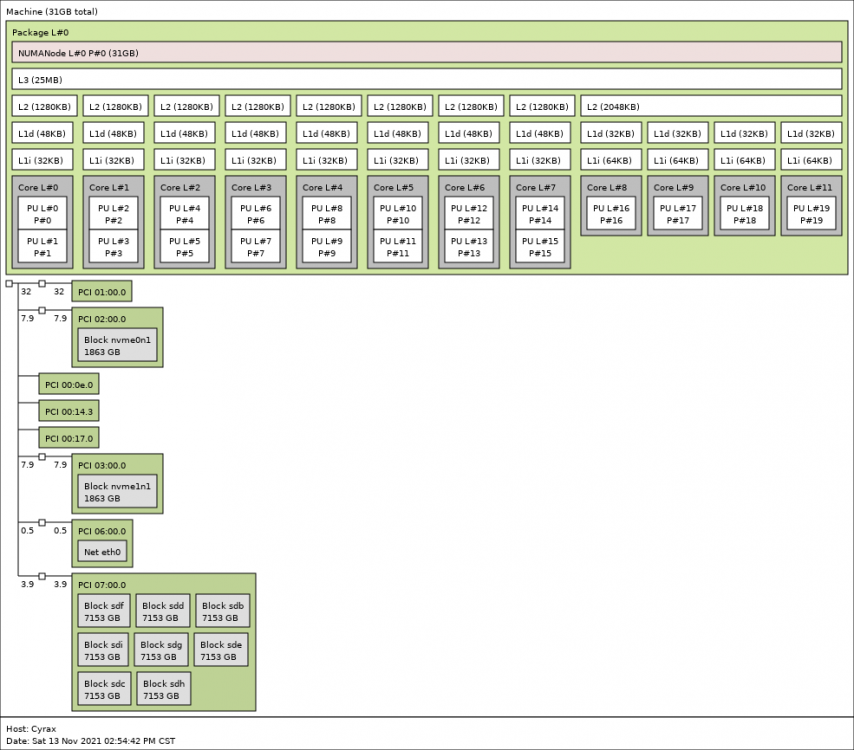Select the PCI 02:00.0 label

tap(102, 319)
